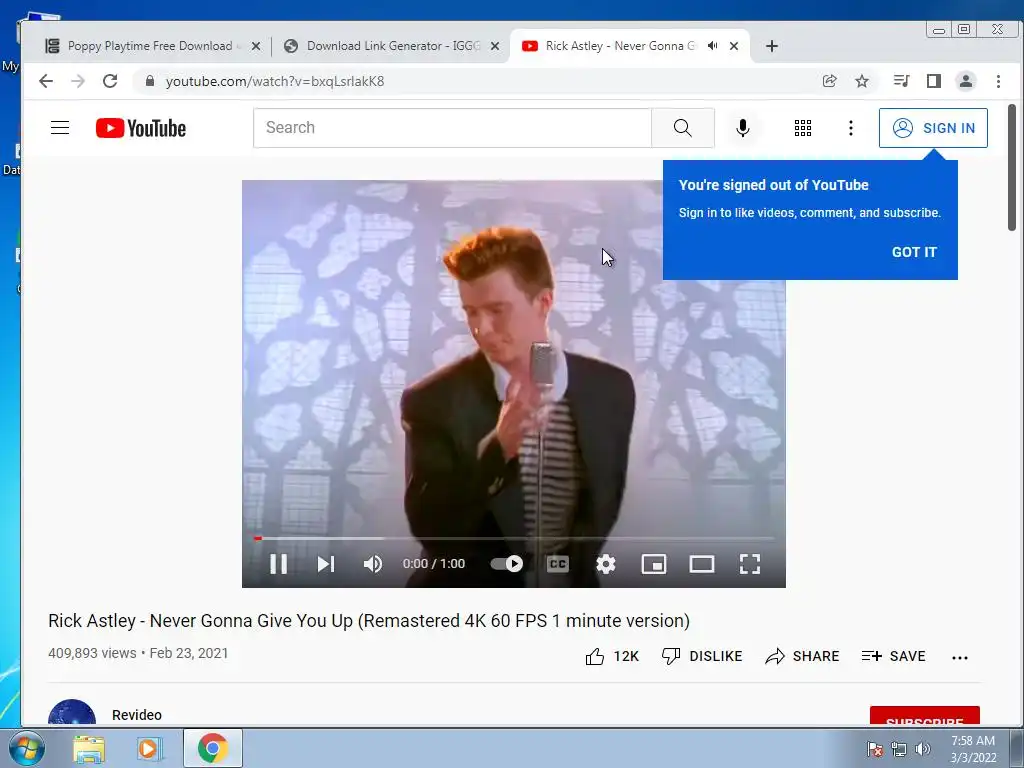Click Chrome icon in taskbar
This screenshot has height=768, width=1024.
[213, 748]
